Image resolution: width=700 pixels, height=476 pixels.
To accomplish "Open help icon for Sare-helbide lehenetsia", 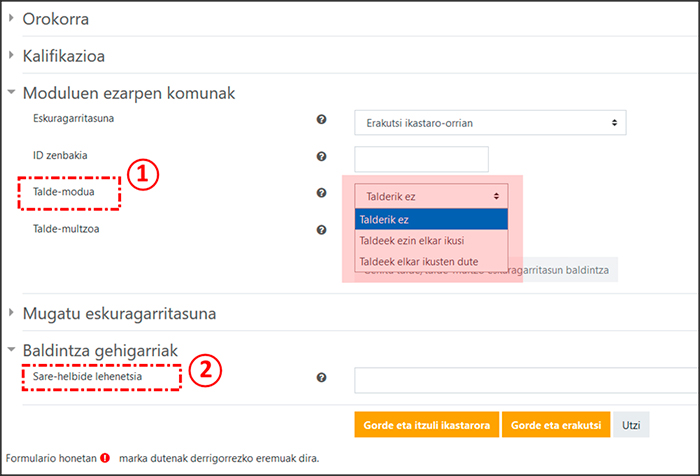I will point(322,378).
